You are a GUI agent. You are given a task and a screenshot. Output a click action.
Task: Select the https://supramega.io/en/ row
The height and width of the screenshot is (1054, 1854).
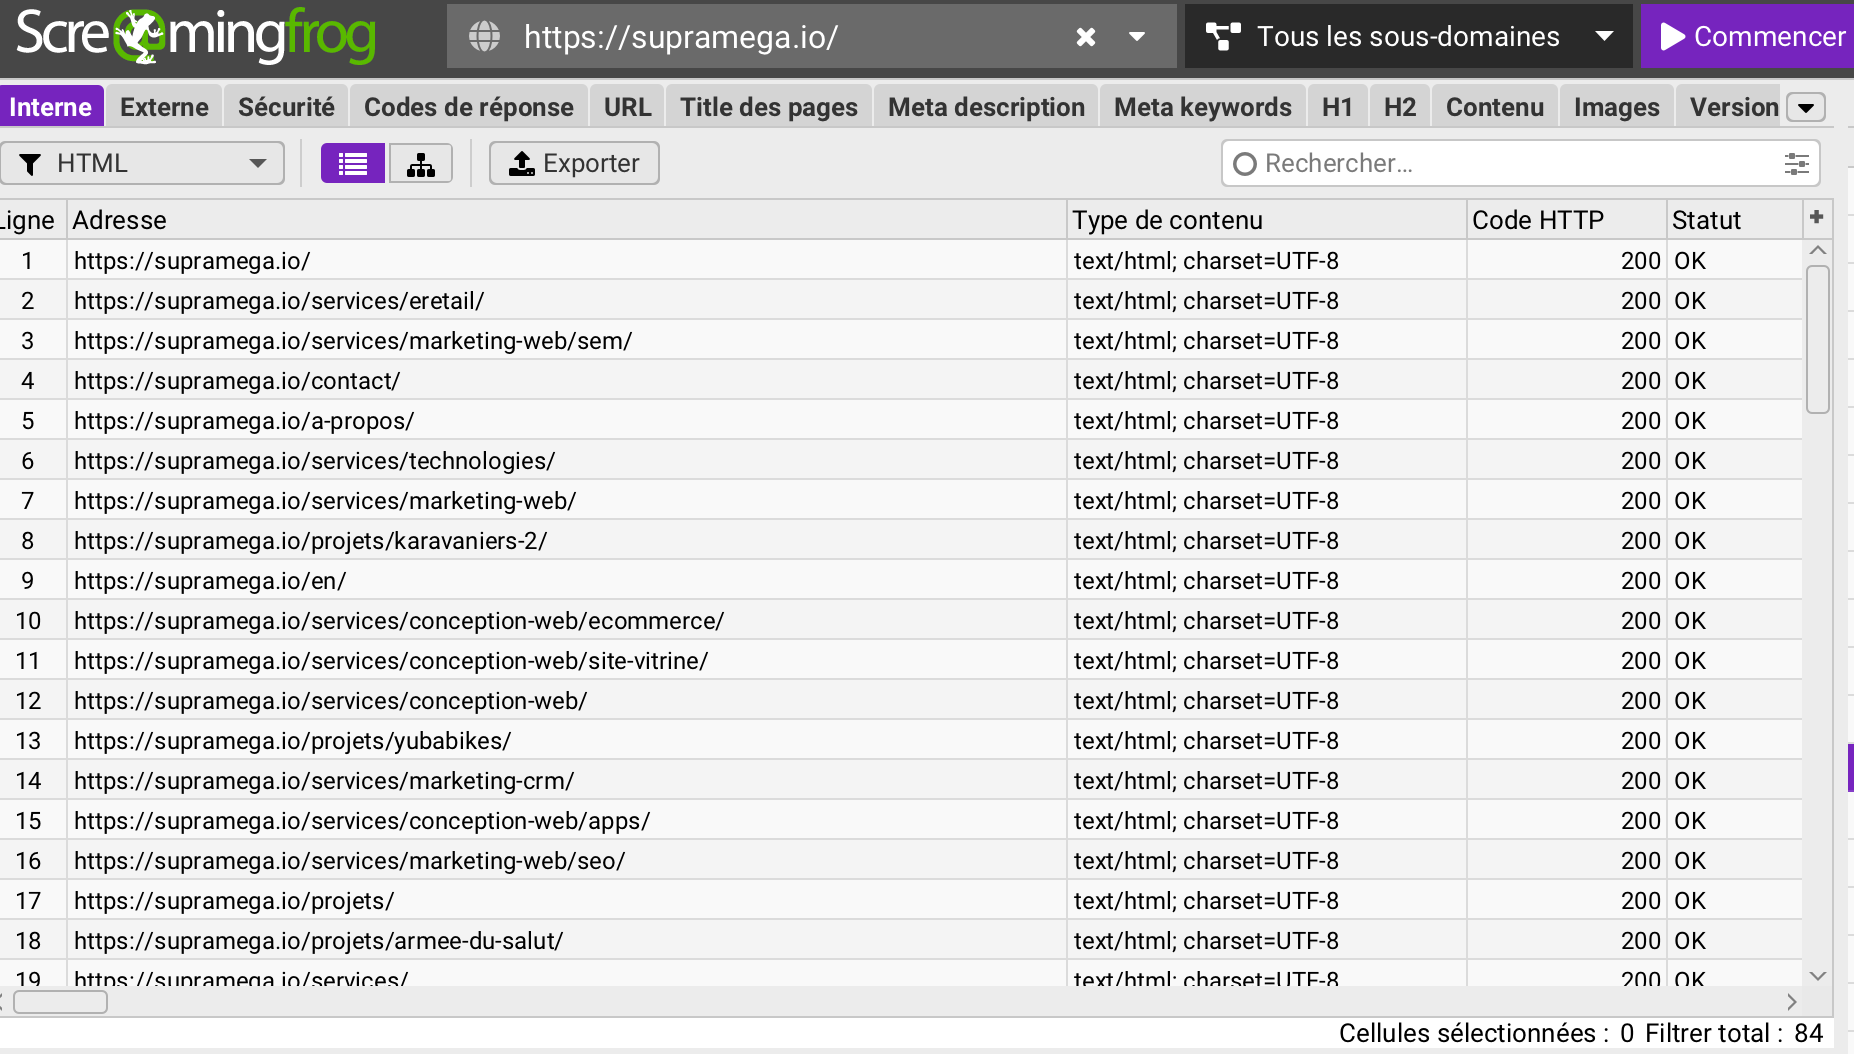pyautogui.click(x=900, y=580)
